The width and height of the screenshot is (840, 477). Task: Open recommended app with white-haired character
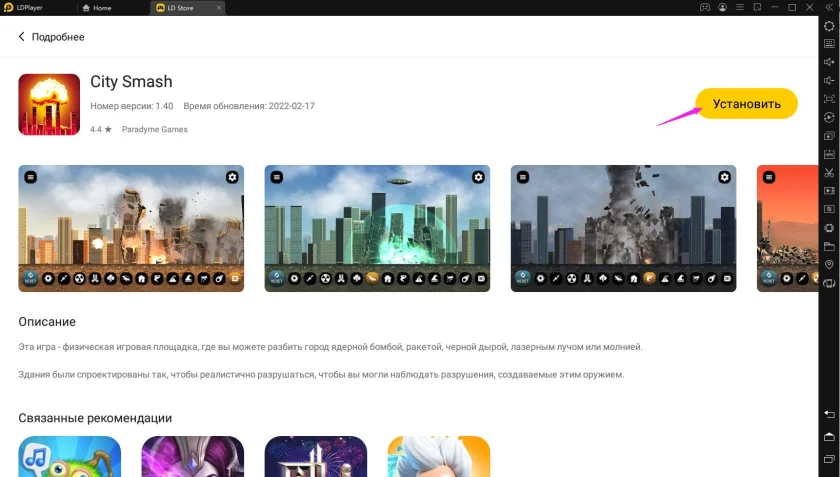click(439, 456)
